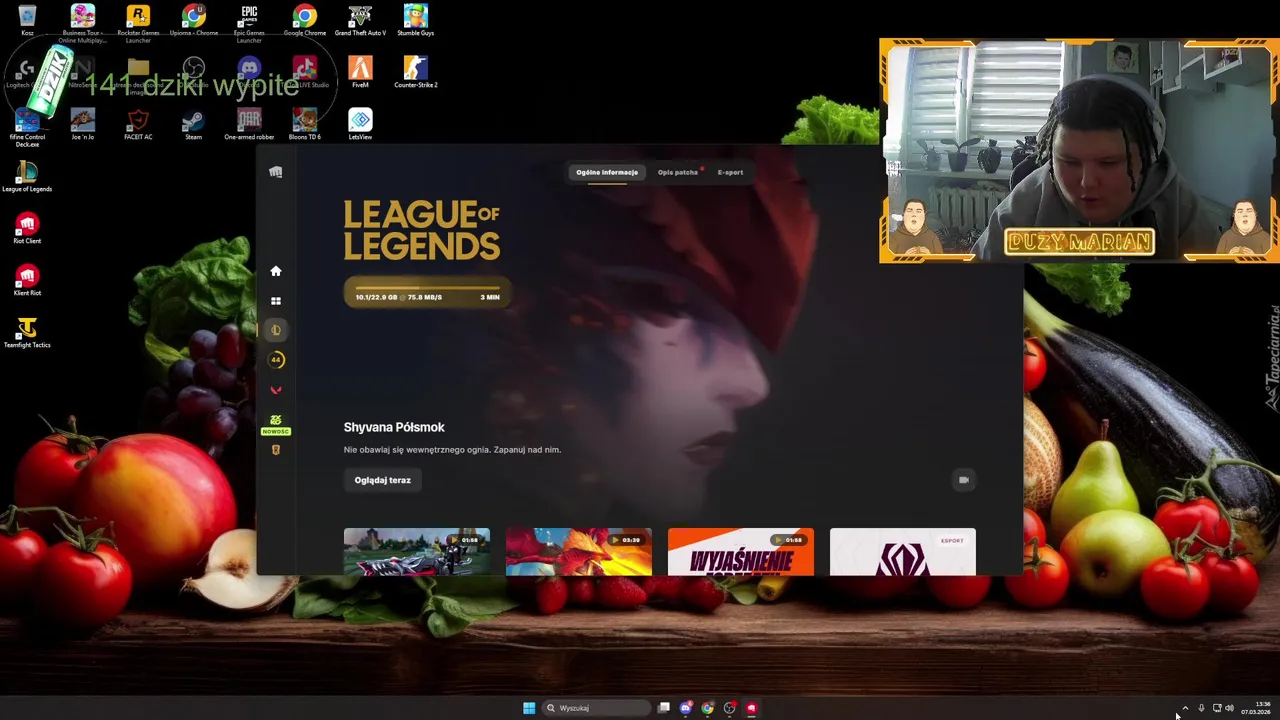1280x720 pixels.
Task: Open the Upioma - Chrome desktop shortcut
Action: [x=194, y=20]
